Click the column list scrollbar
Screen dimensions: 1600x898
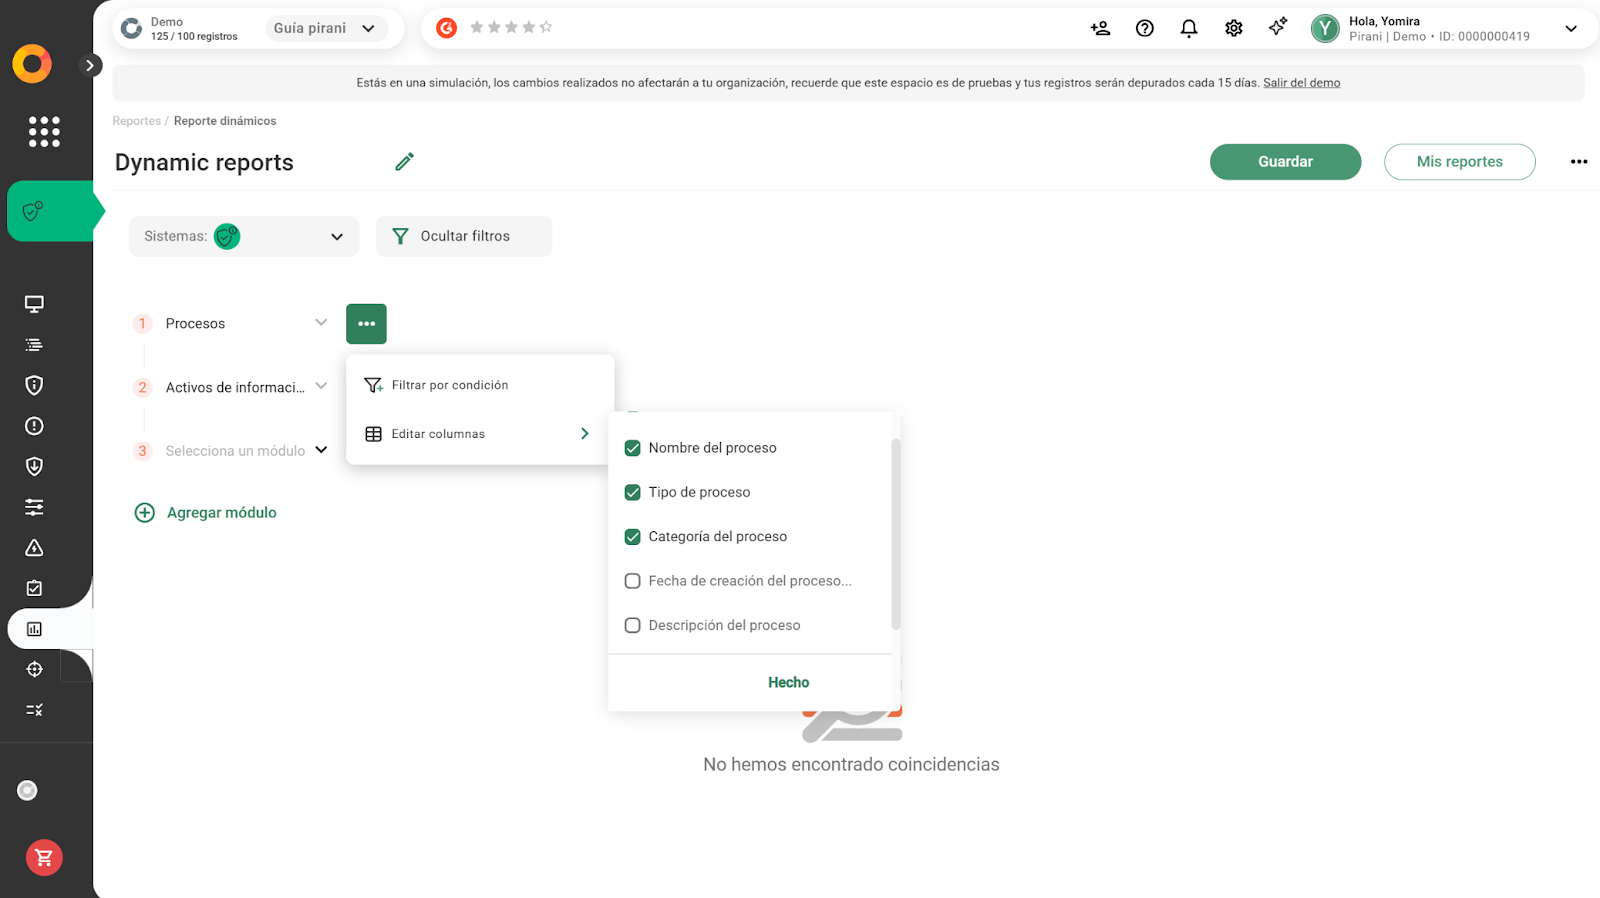[896, 533]
